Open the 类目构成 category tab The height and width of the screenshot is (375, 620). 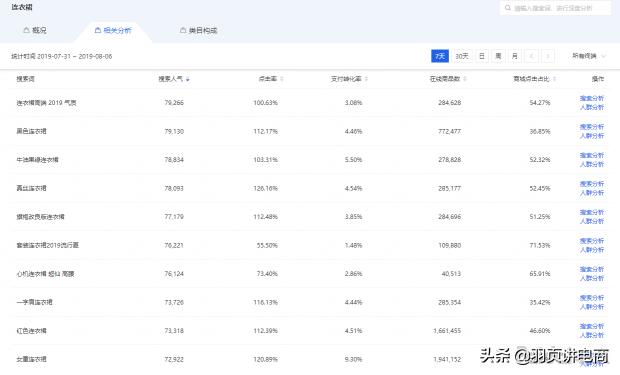198,30
